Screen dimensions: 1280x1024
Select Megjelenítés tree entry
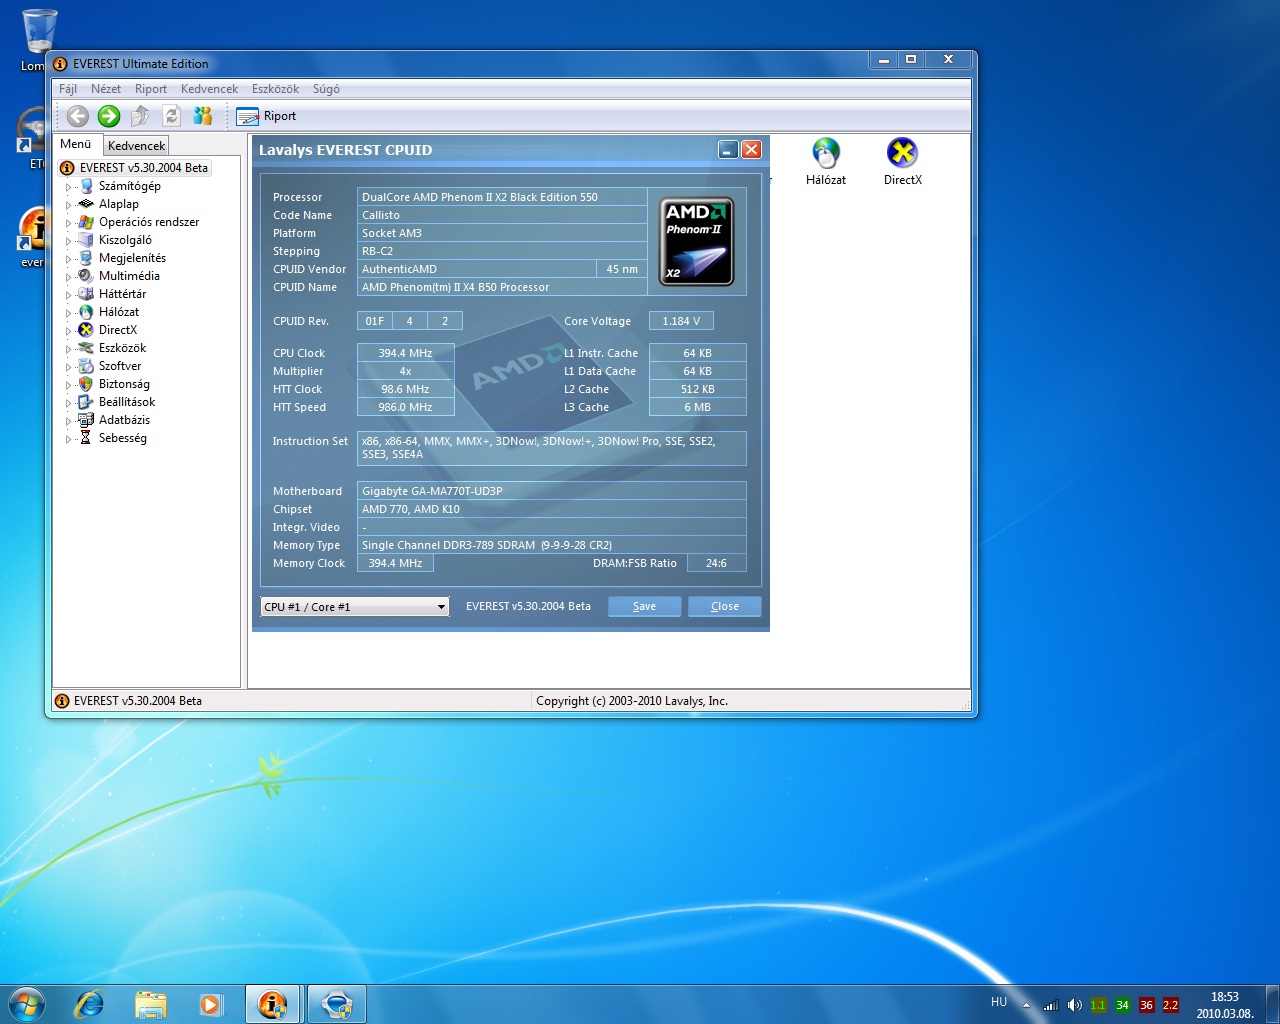coord(132,258)
